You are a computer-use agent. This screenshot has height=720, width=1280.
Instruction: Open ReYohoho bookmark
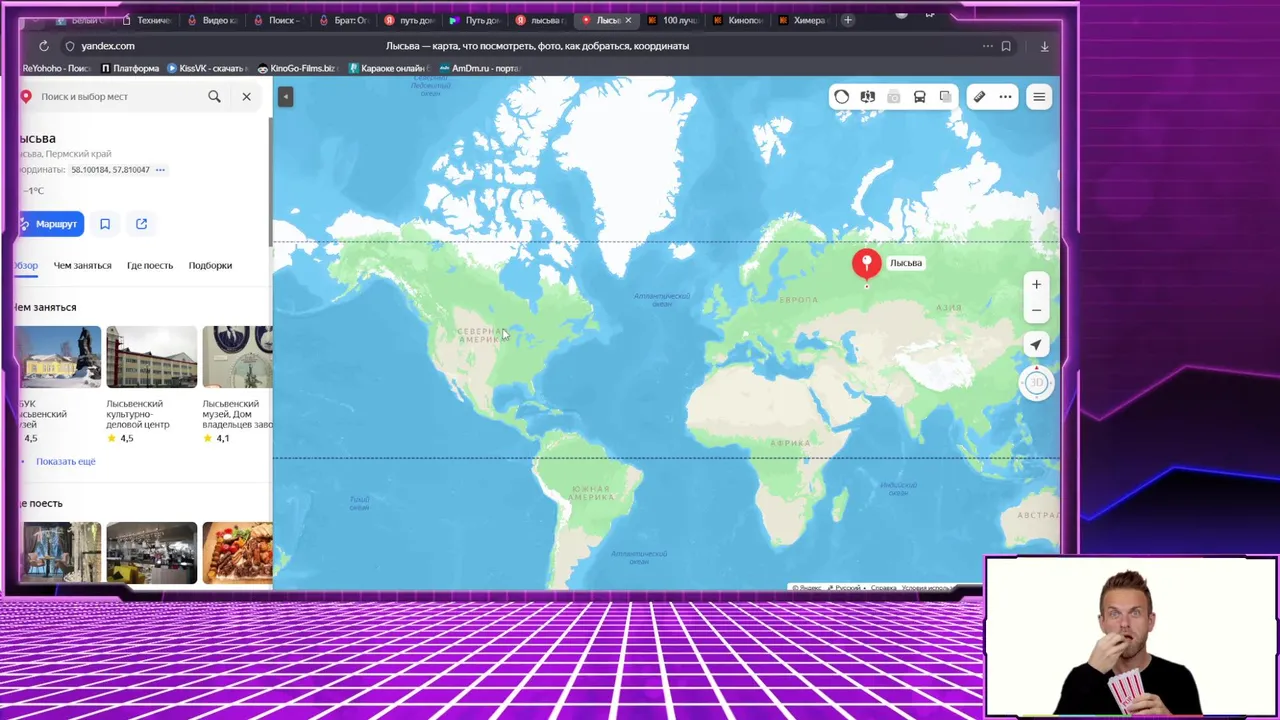pos(56,68)
